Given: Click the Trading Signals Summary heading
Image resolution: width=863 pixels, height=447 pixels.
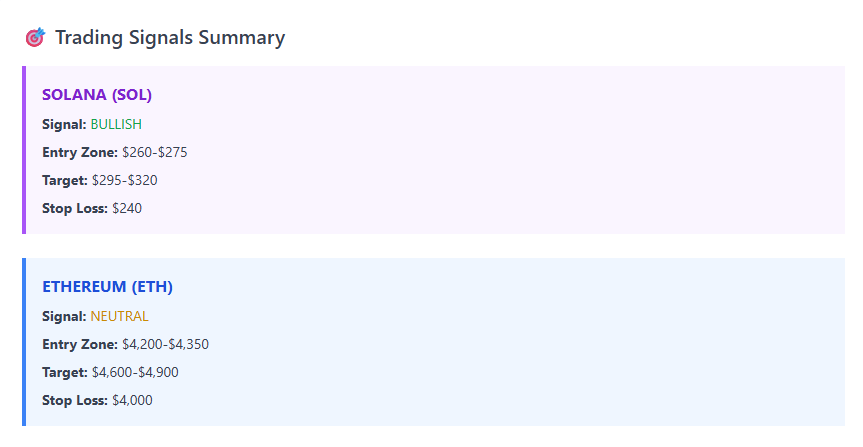Looking at the screenshot, I should pyautogui.click(x=170, y=38).
